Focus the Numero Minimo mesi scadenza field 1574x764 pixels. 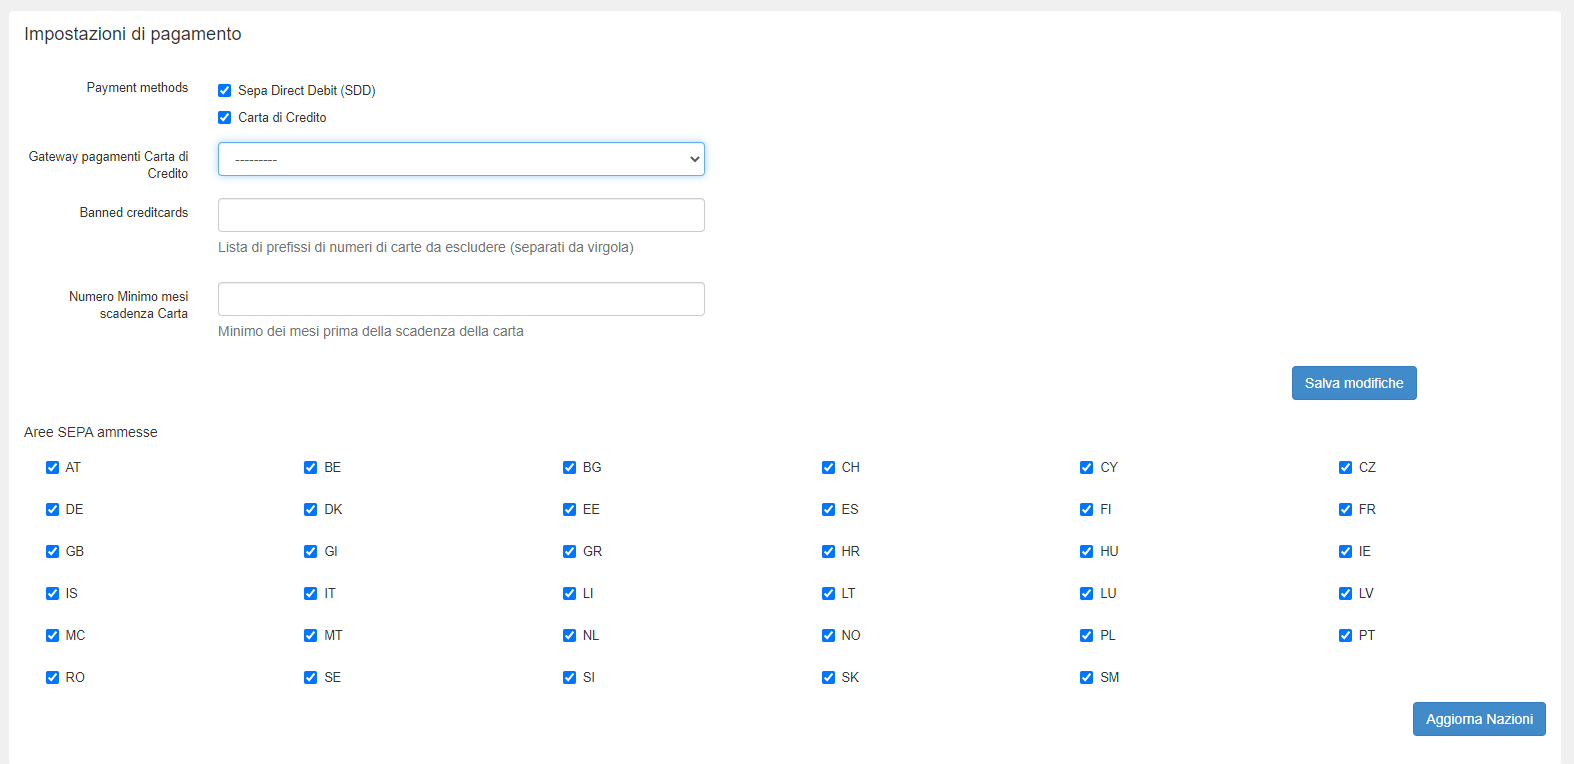pyautogui.click(x=461, y=299)
